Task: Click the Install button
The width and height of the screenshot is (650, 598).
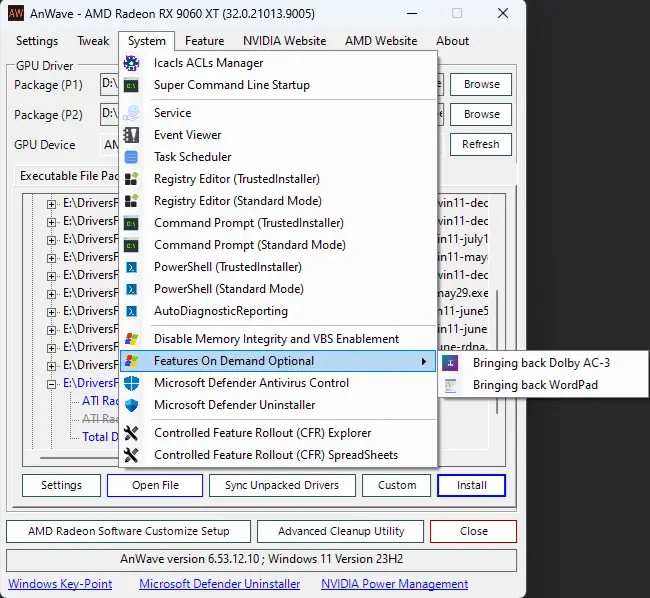Action: pyautogui.click(x=471, y=485)
